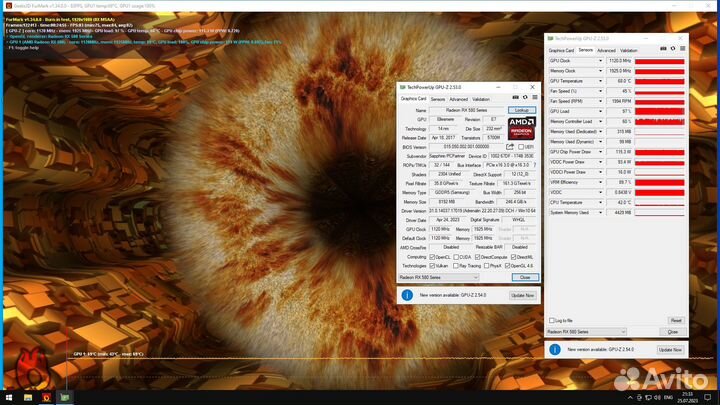Open the GPU Chip Power Draw dropdown
The height and width of the screenshot is (405, 720).
click(x=600, y=152)
